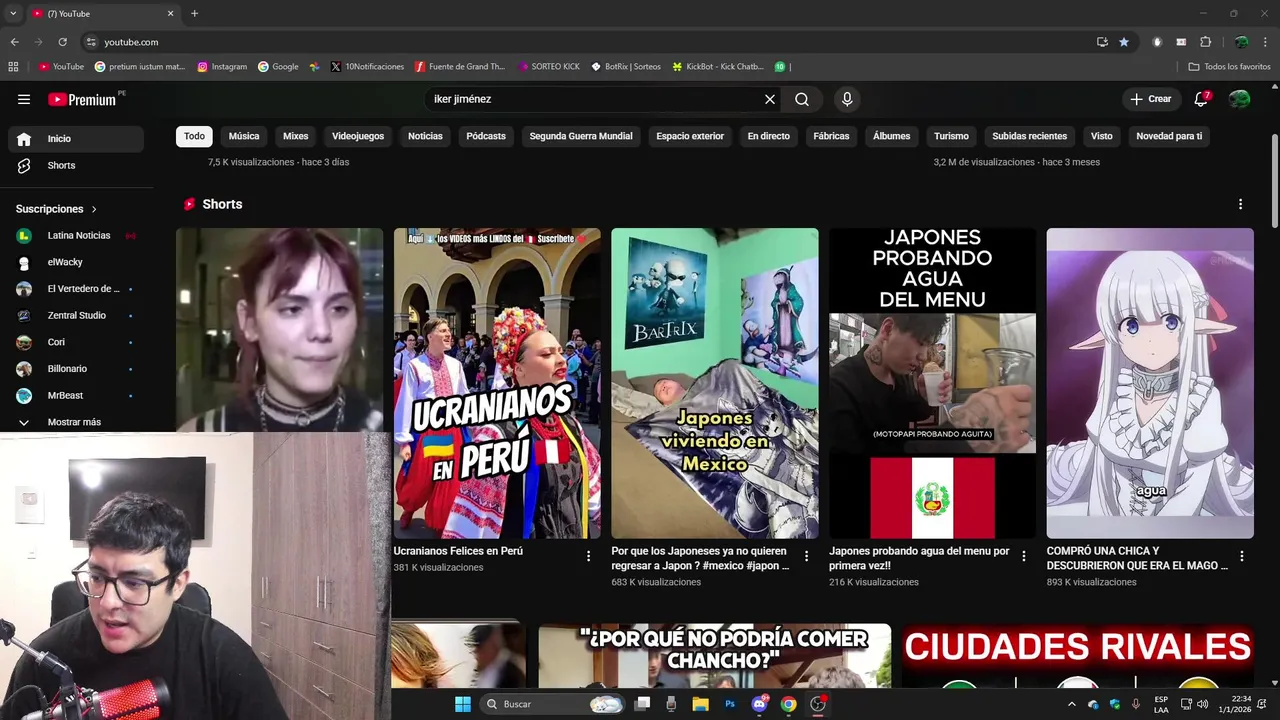Open the SORTEO KICK bookmark
This screenshot has width=1280, height=720.
[x=549, y=67]
